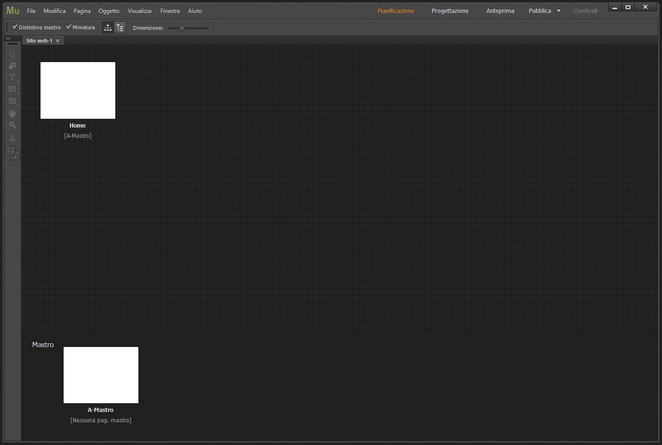Select the Crop tool in the toolbox
This screenshot has width=662, height=445.
pos(12,65)
